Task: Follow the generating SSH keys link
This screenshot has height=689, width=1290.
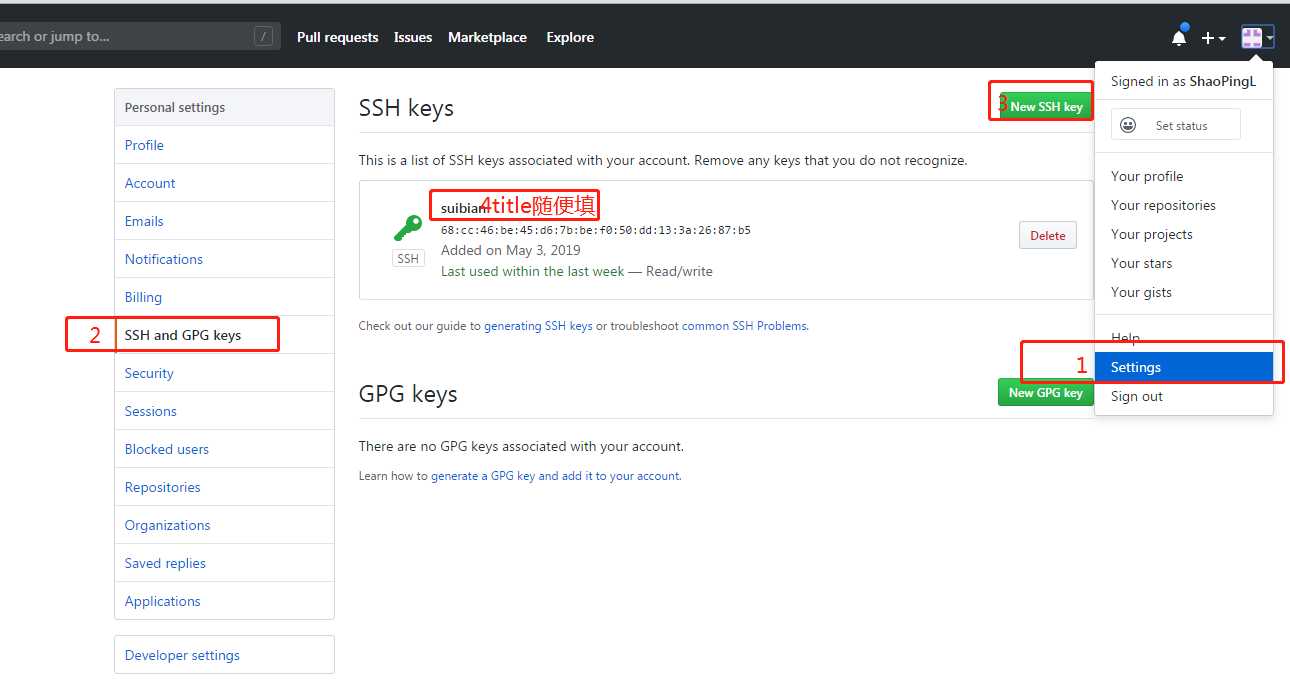Action: click(538, 326)
